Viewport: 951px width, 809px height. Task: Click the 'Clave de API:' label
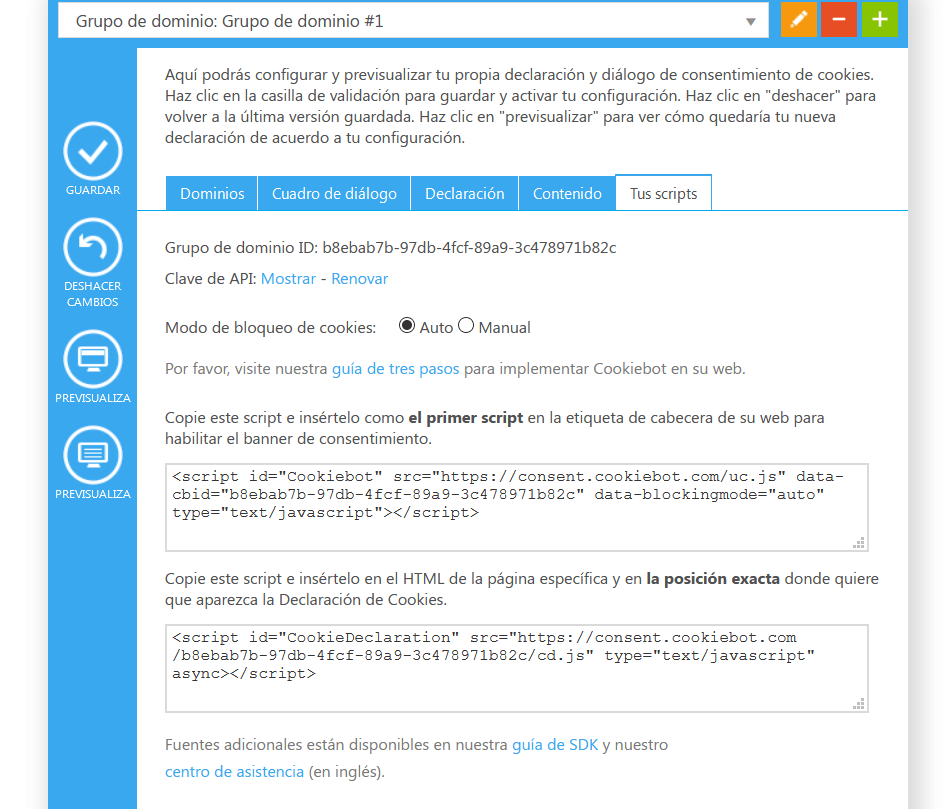[x=210, y=278]
